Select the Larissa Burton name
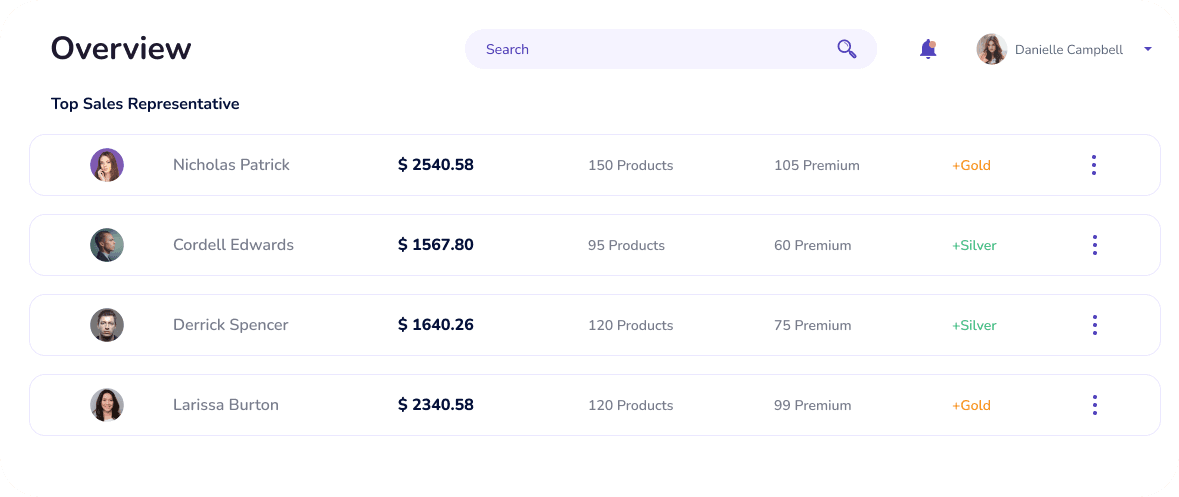The width and height of the screenshot is (1179, 497). (x=225, y=405)
